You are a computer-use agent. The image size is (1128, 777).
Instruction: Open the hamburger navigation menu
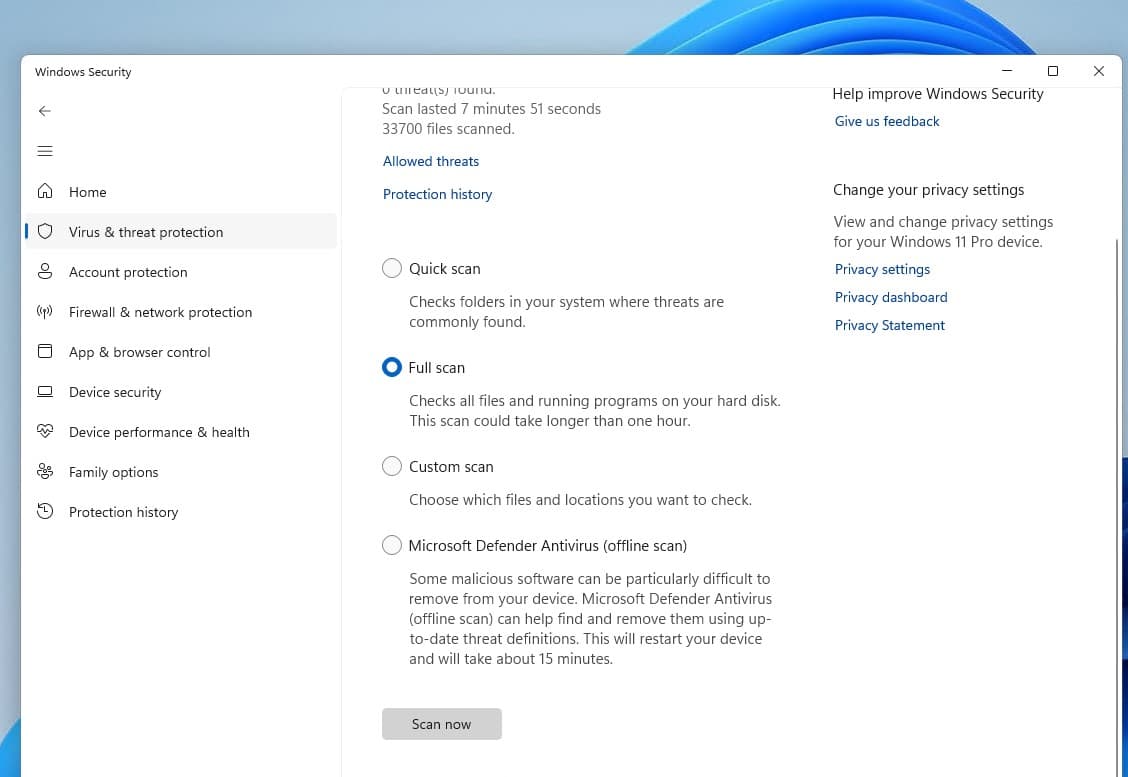pyautogui.click(x=44, y=151)
